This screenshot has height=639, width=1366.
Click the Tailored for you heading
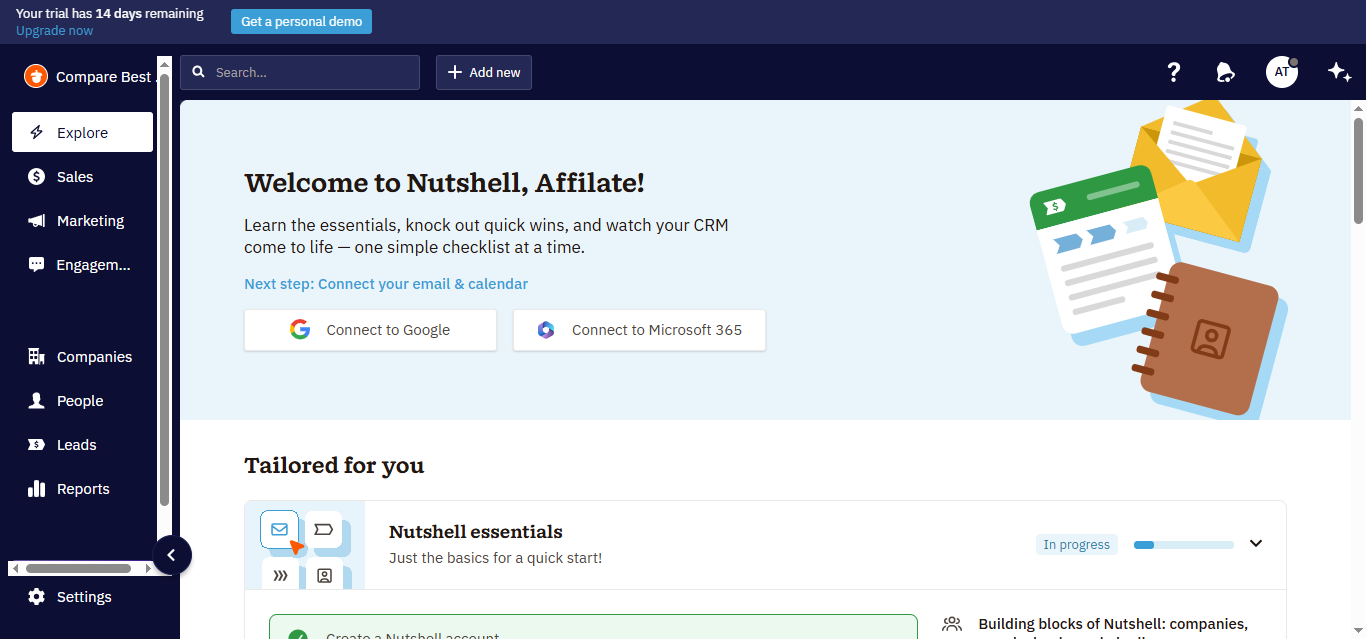point(334,465)
